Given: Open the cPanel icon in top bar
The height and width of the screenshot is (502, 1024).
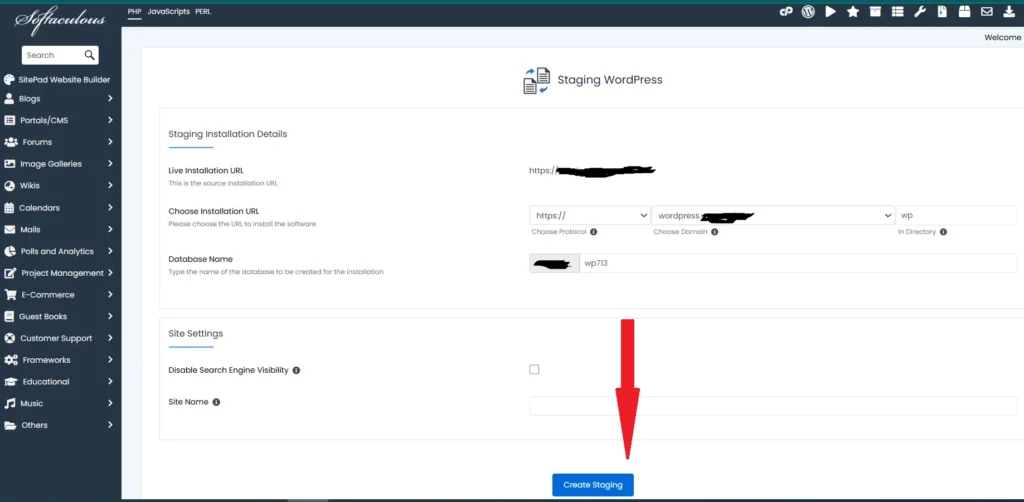Looking at the screenshot, I should click(786, 12).
